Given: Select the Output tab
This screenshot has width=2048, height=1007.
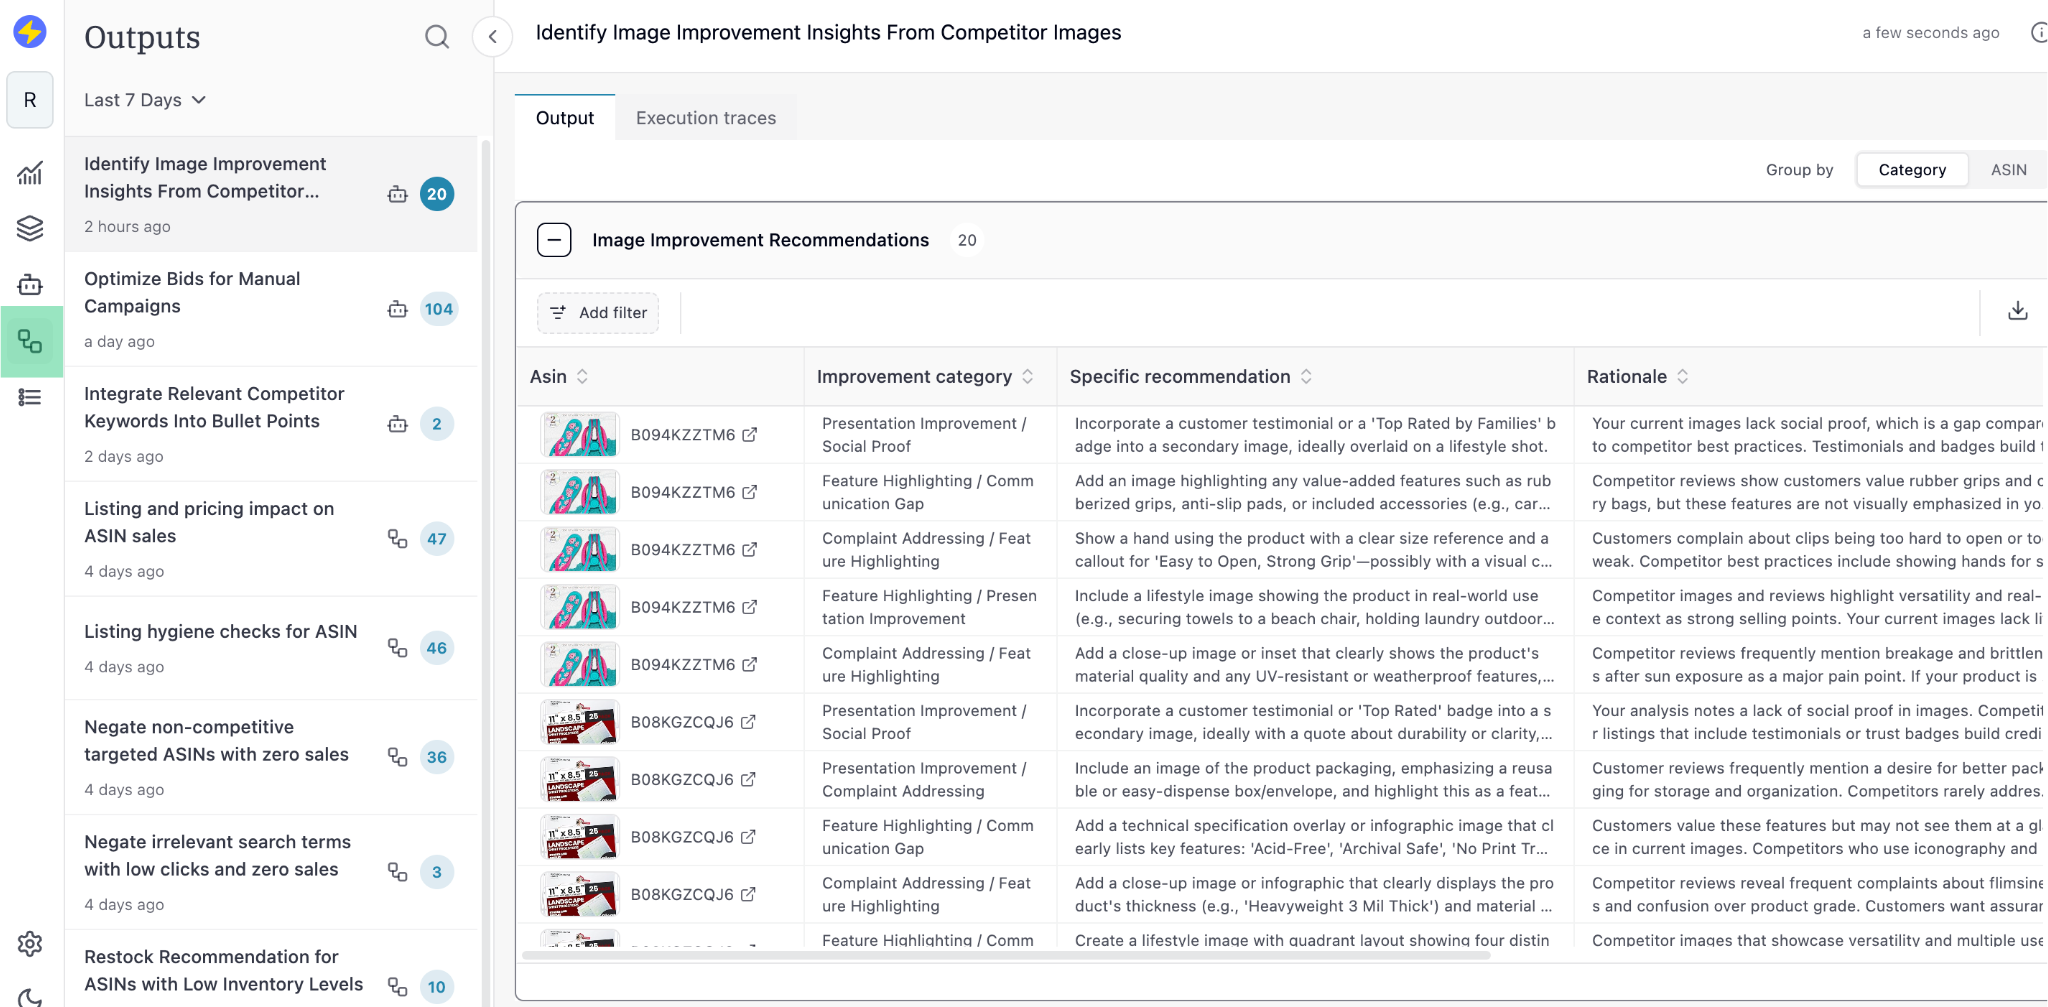Looking at the screenshot, I should tap(564, 117).
